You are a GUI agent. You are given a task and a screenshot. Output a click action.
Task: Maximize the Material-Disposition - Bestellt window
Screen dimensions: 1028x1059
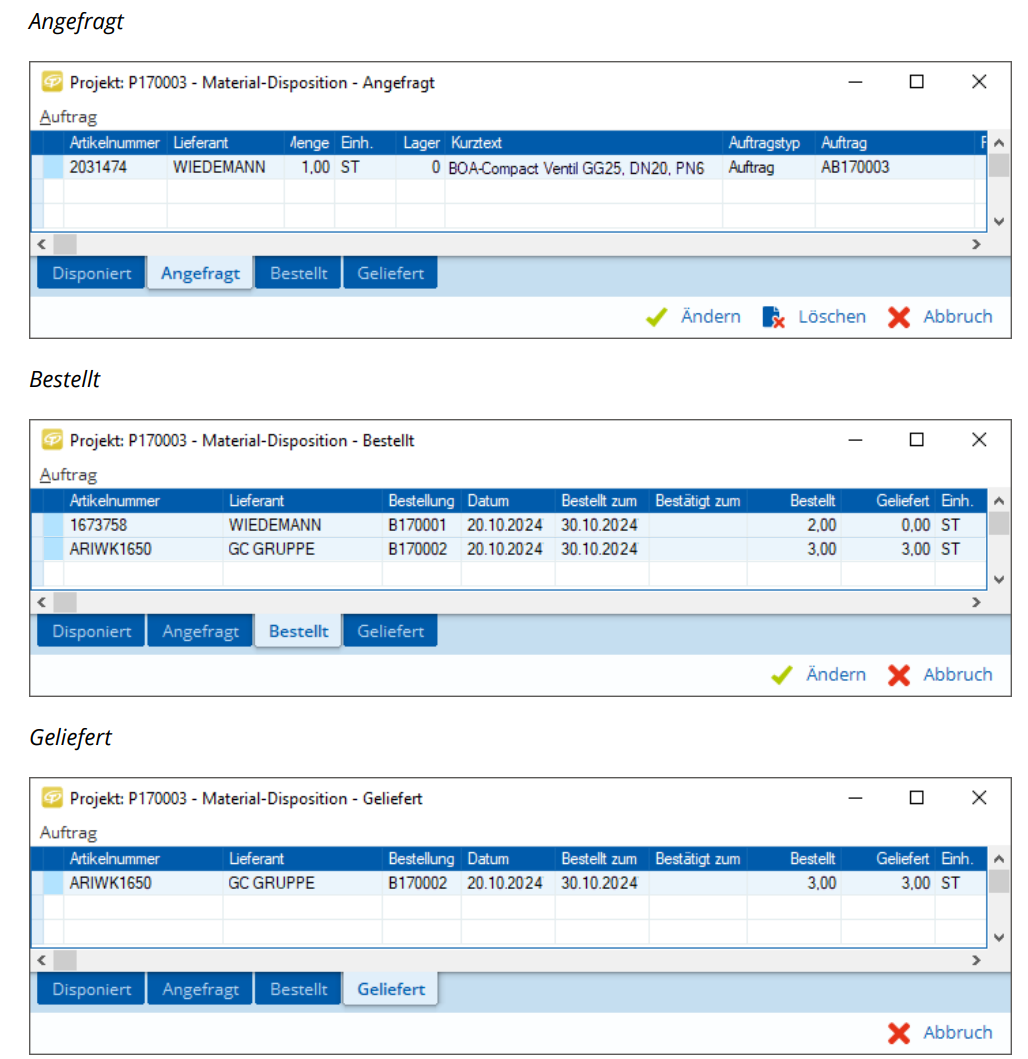tap(916, 440)
